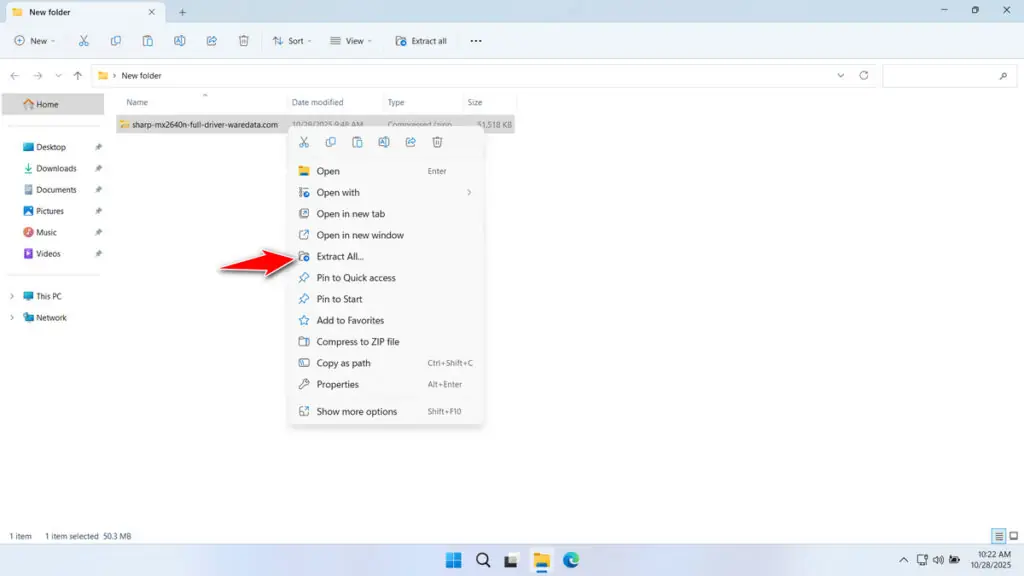Image resolution: width=1024 pixels, height=576 pixels.
Task: Select the Cut icon in the context menu
Action: tap(304, 142)
